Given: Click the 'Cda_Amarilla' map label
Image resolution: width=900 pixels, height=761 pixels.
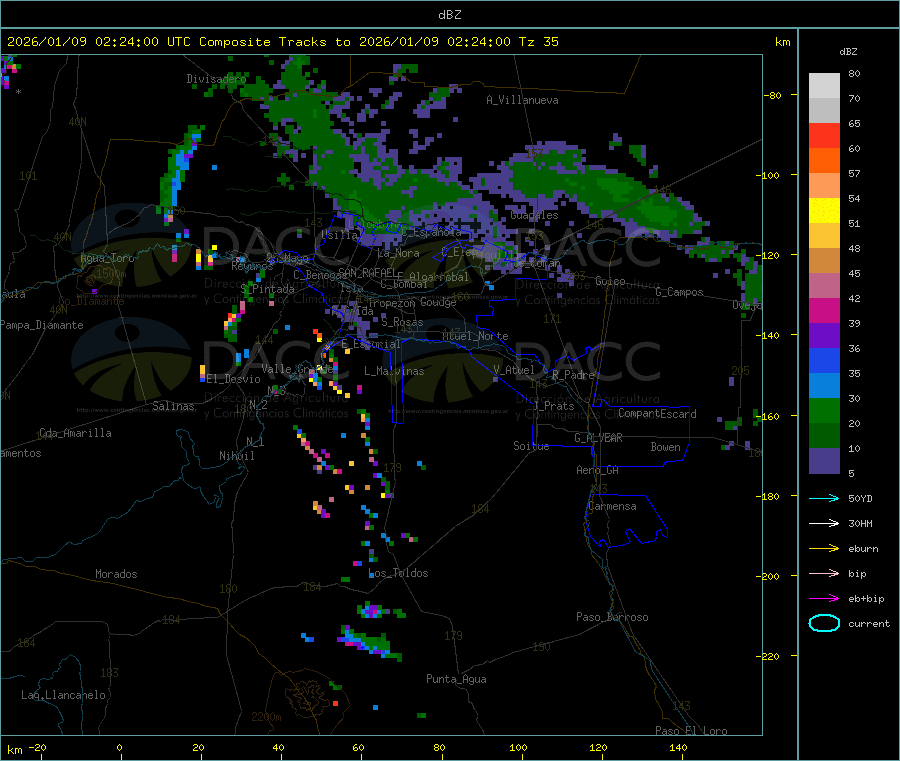Looking at the screenshot, I should (x=75, y=433).
